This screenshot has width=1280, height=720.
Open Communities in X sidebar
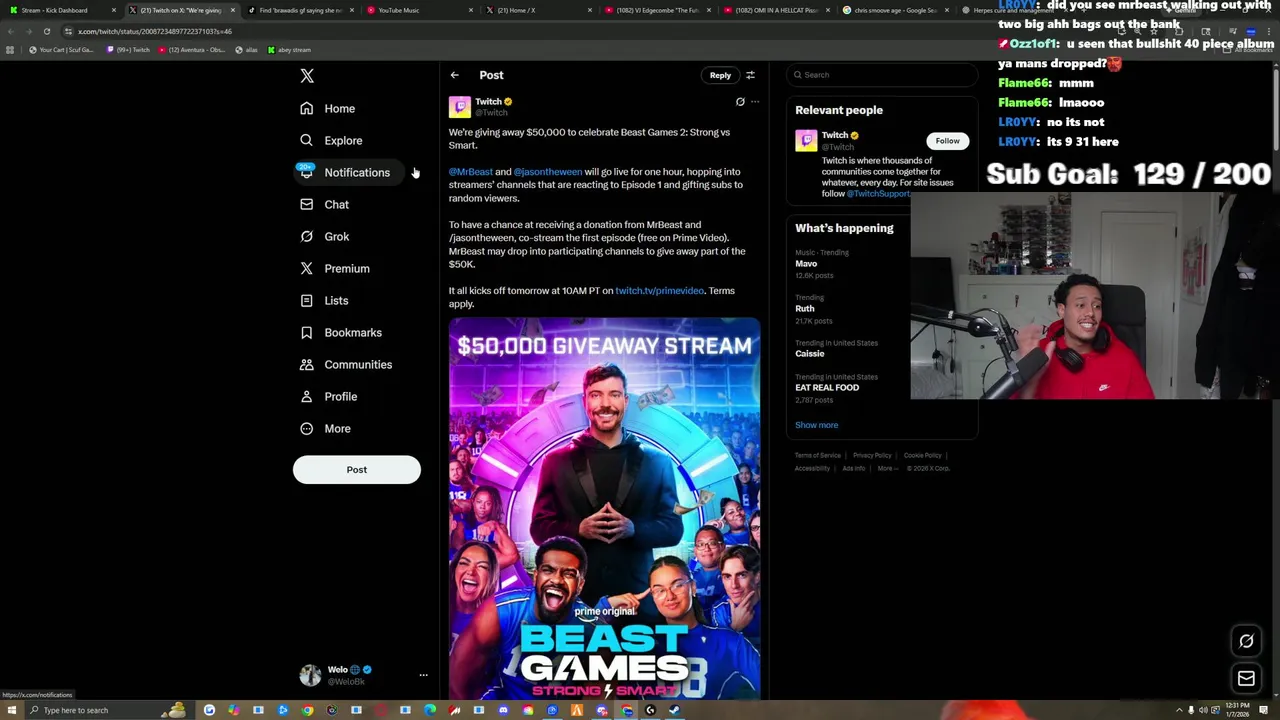tap(346, 364)
